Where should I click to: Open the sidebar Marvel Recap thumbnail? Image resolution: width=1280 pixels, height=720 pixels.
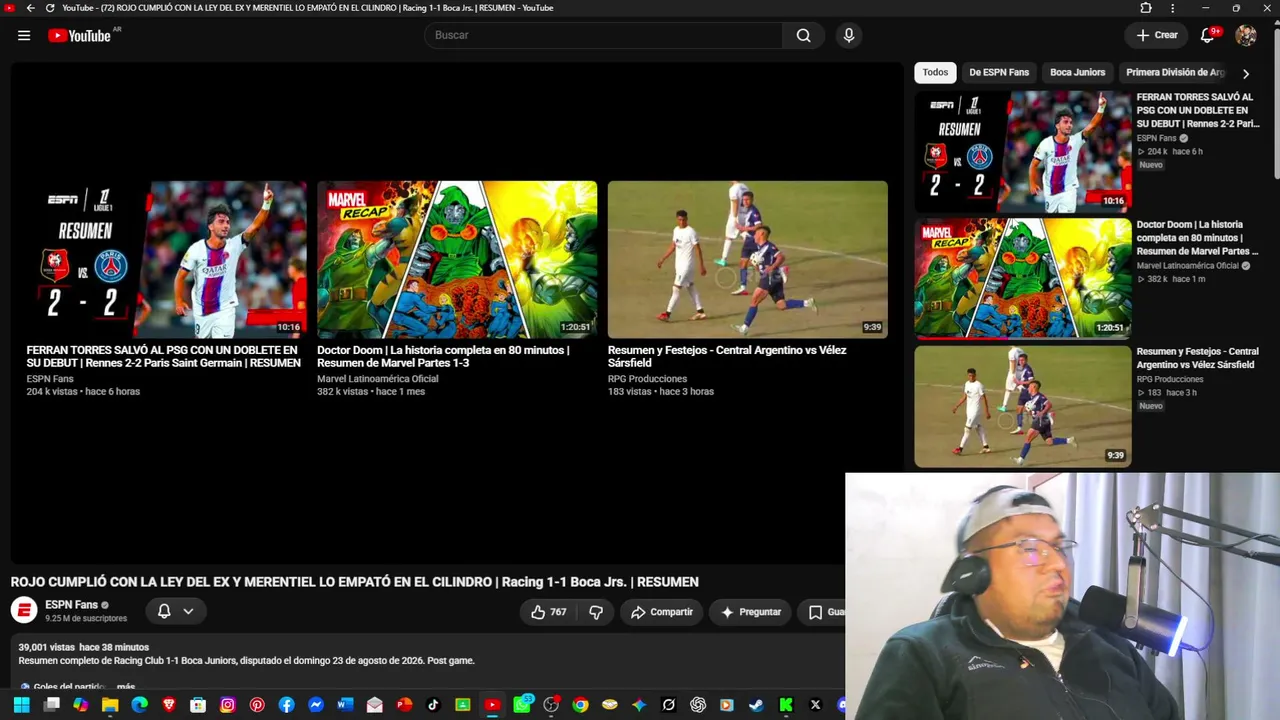coord(1023,279)
